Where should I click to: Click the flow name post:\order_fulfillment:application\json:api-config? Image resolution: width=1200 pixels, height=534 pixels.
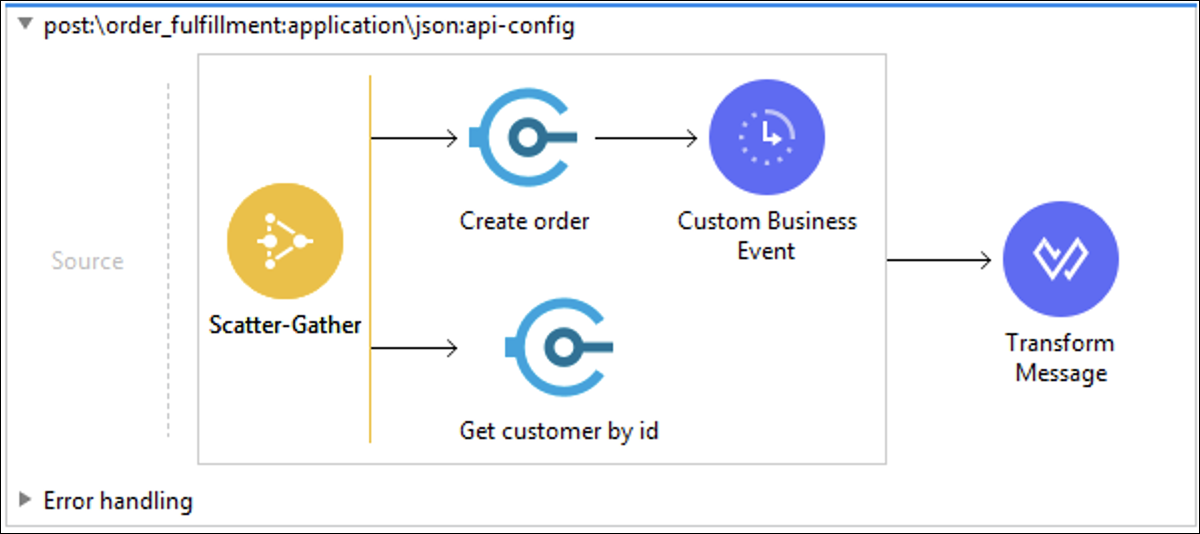[309, 27]
